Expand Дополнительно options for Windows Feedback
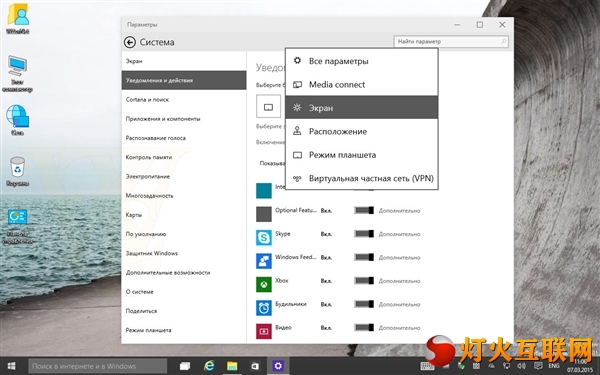This screenshot has height=375, width=600. [399, 258]
